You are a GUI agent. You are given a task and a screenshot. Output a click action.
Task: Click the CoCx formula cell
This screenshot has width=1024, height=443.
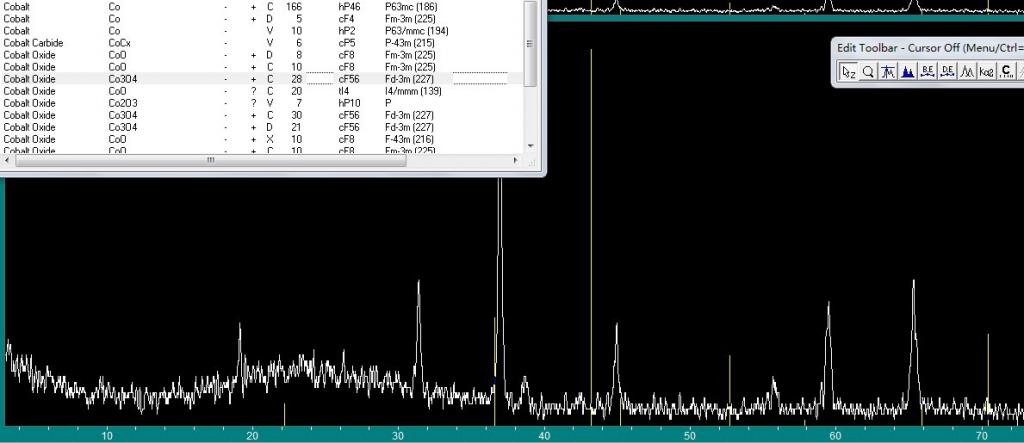[120, 43]
